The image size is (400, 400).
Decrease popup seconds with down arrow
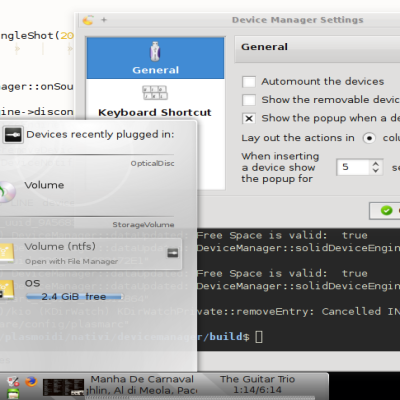click(376, 171)
